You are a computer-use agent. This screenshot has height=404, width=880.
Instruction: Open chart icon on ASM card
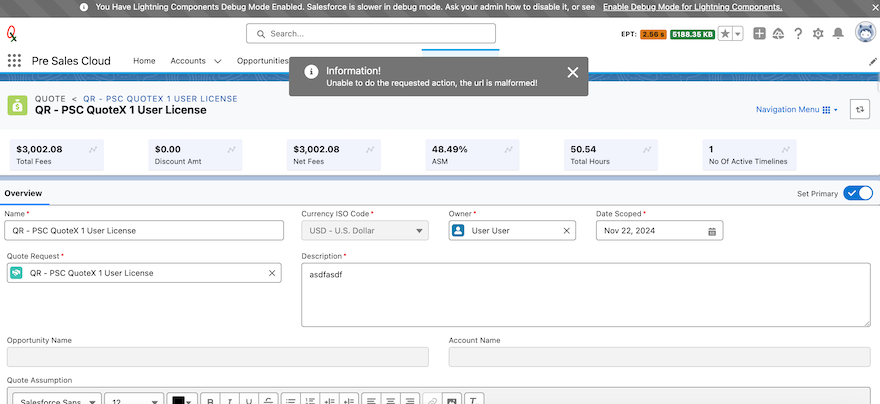pyautogui.click(x=508, y=150)
